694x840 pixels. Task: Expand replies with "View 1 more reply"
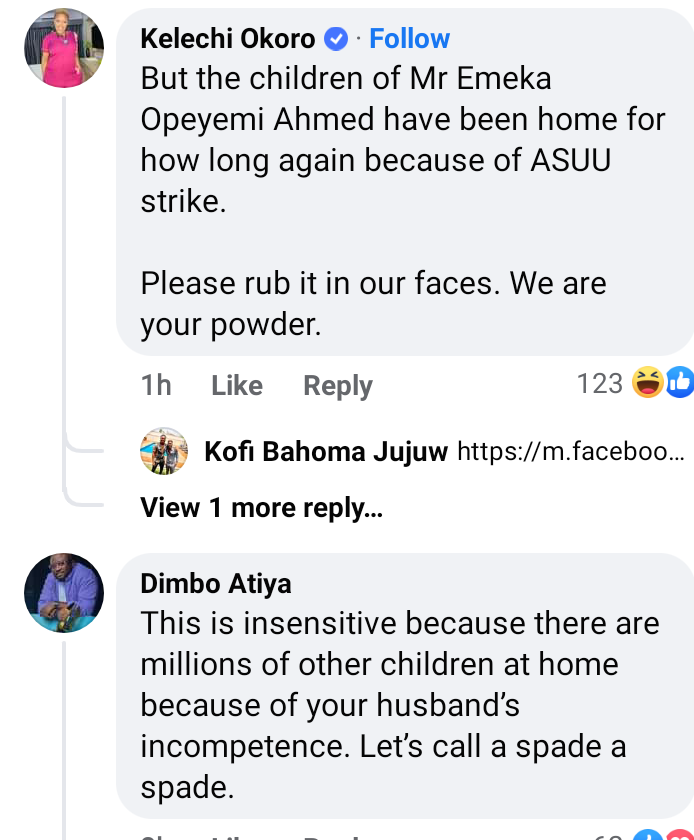tap(261, 508)
